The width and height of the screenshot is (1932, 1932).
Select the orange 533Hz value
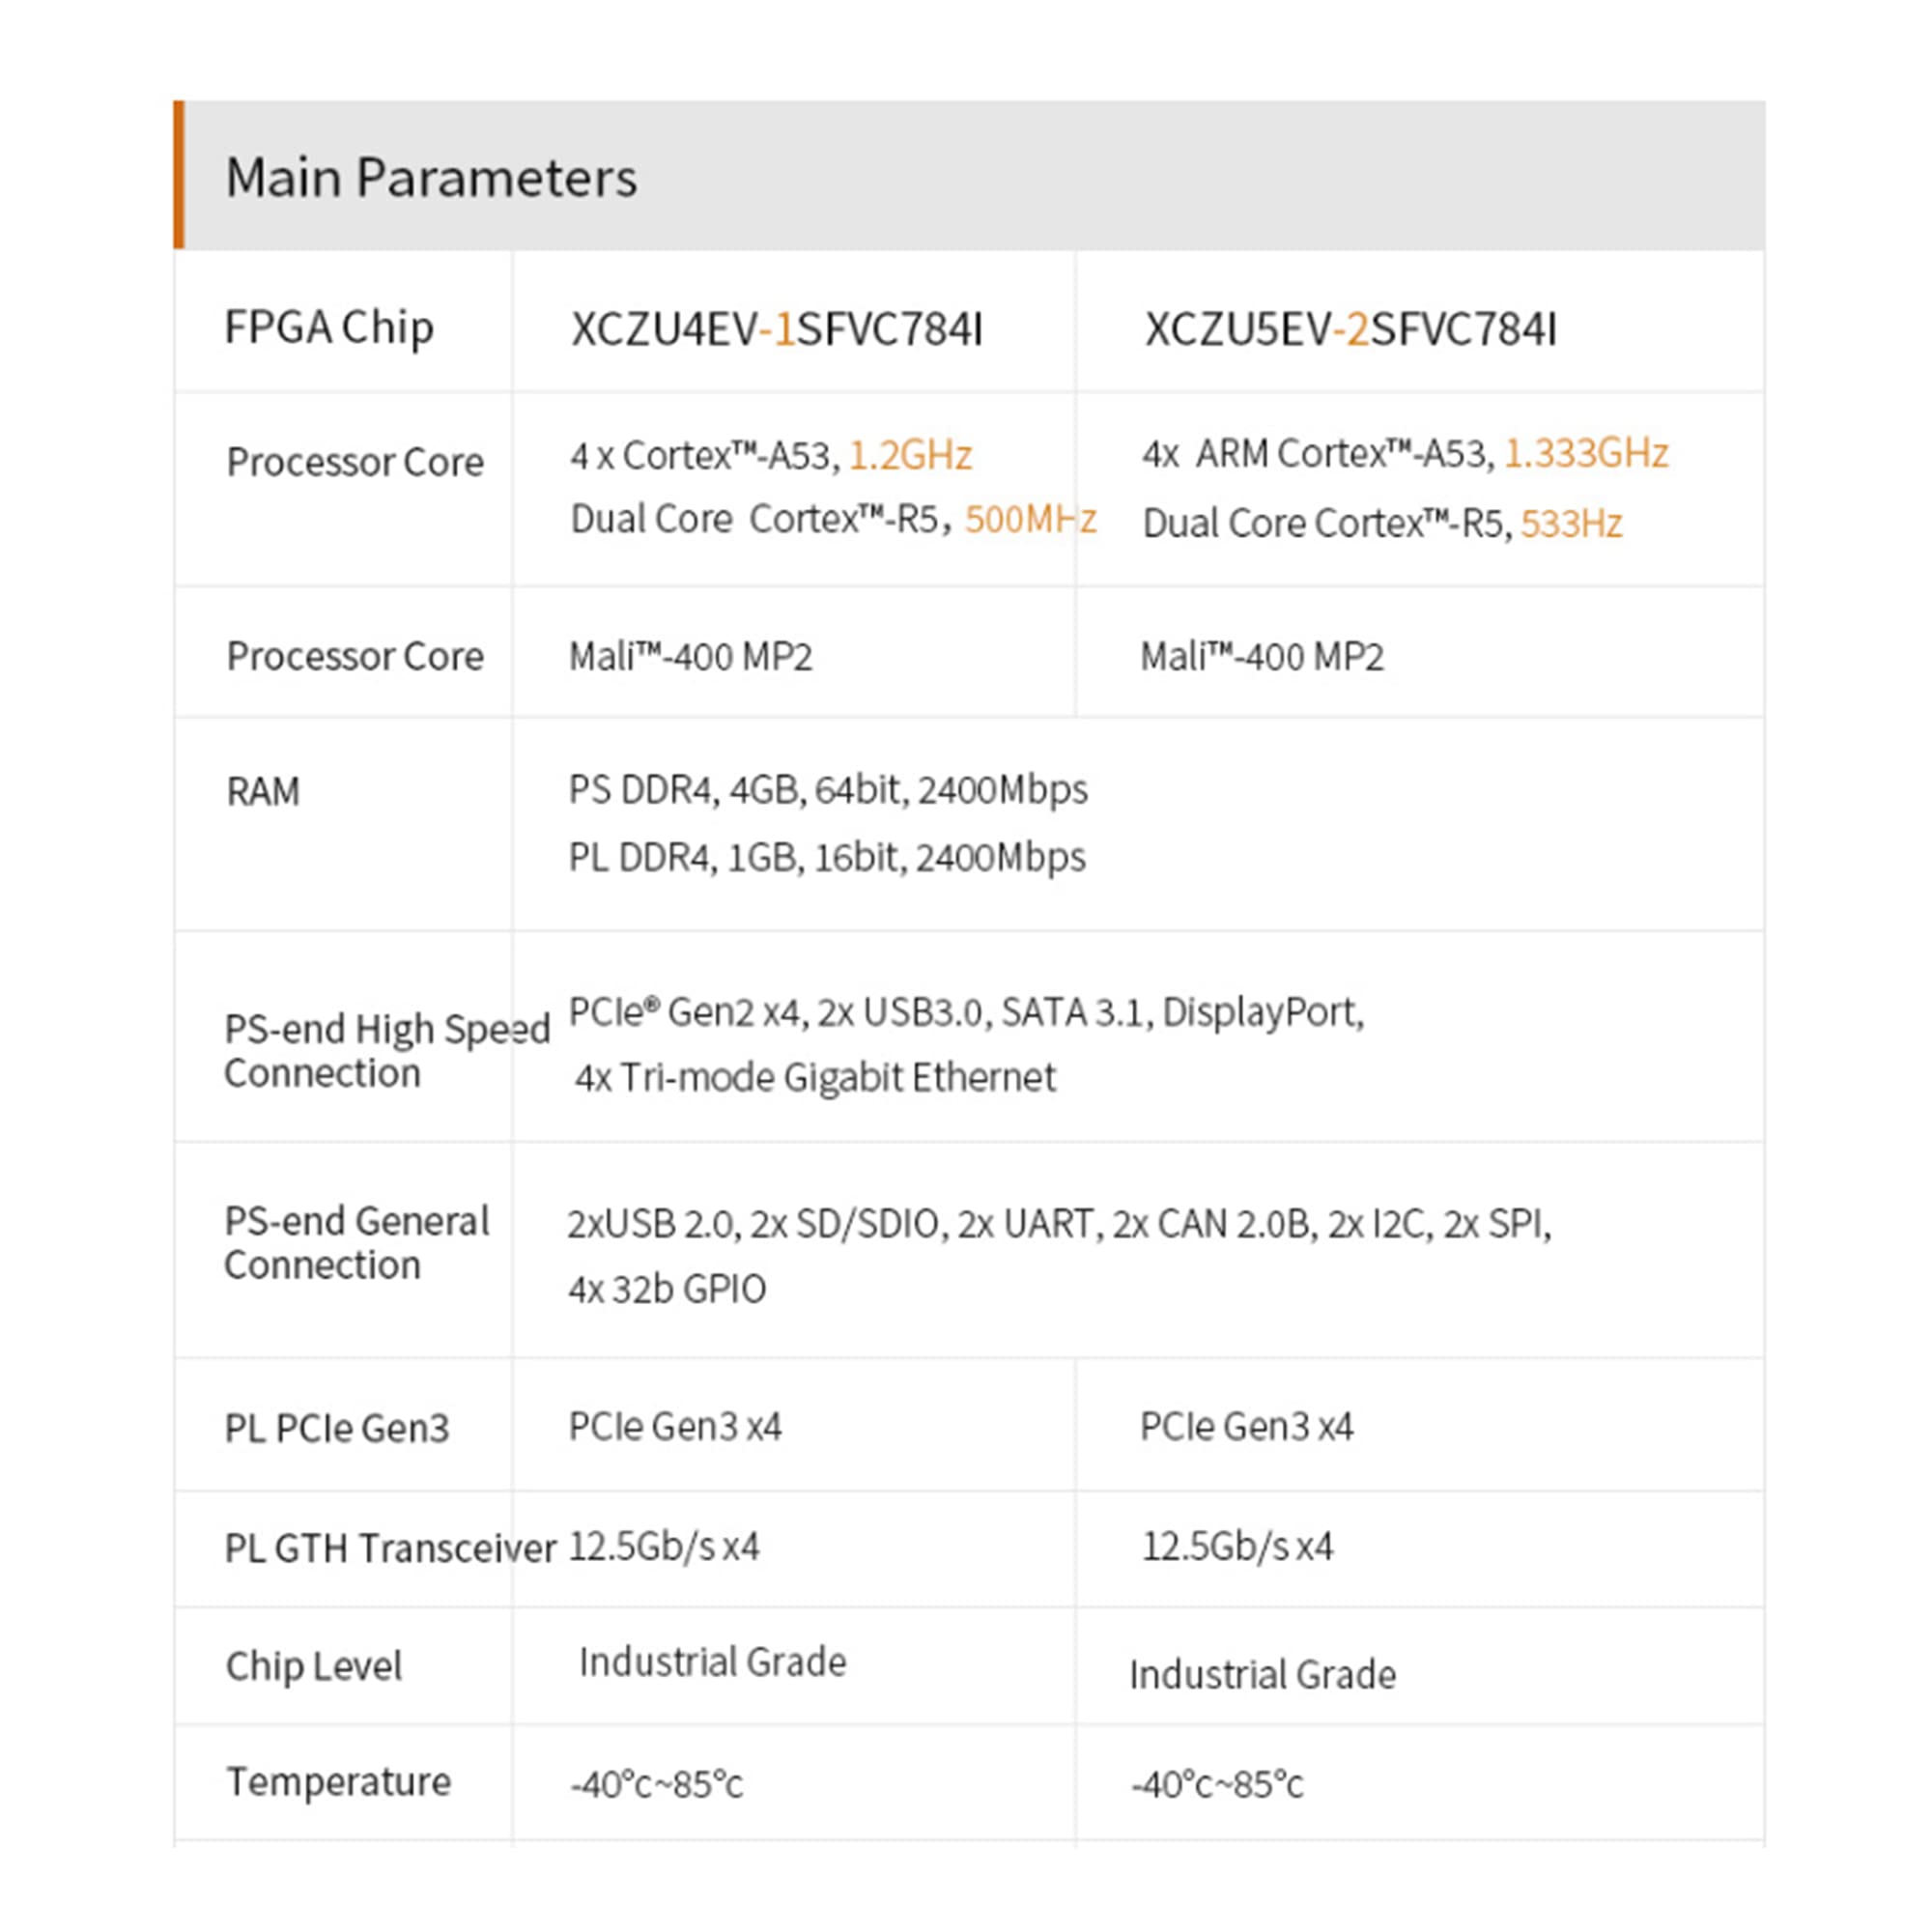pyautogui.click(x=1571, y=524)
